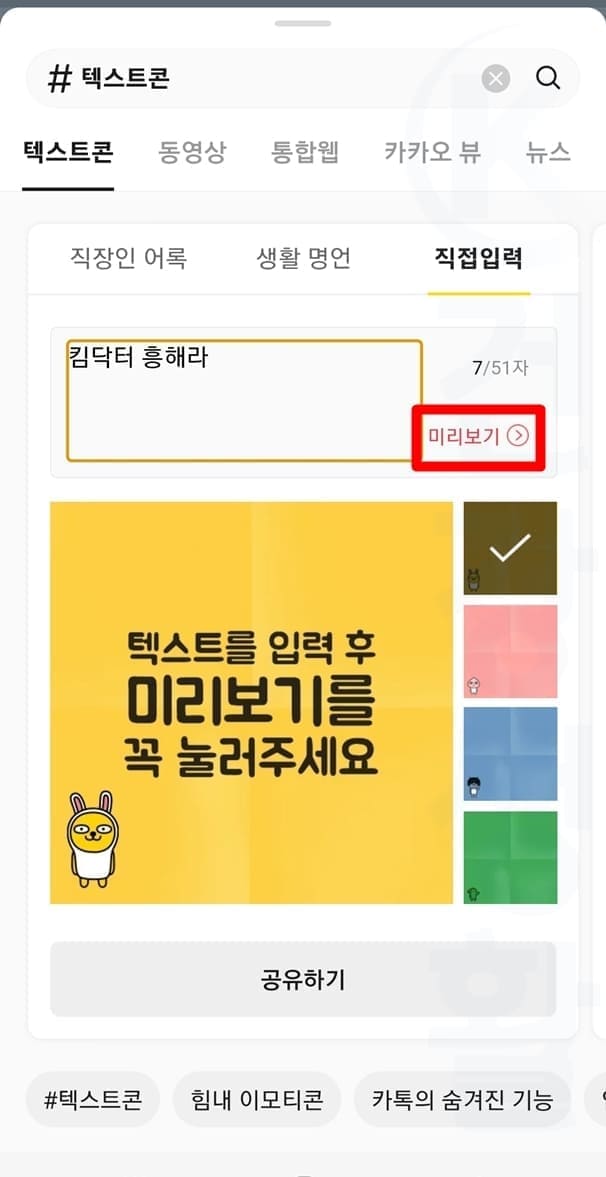Image resolution: width=606 pixels, height=1177 pixels.
Task: Choose the blue background theme
Action: click(510, 754)
